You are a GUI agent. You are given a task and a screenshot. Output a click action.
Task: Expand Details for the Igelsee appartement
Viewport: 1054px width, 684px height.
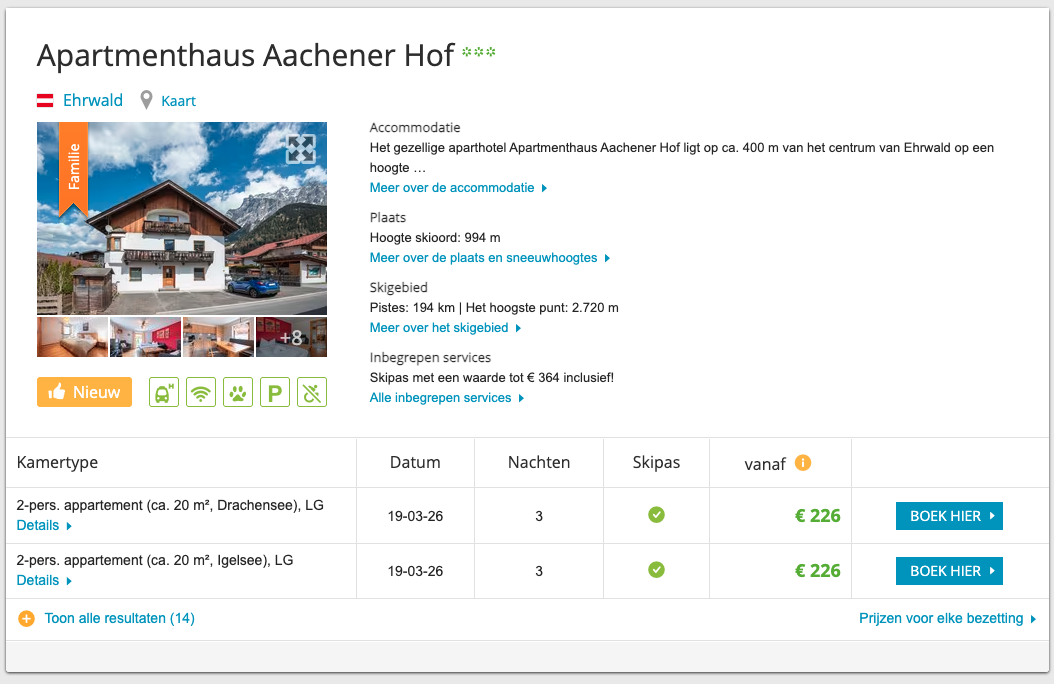tap(38, 580)
